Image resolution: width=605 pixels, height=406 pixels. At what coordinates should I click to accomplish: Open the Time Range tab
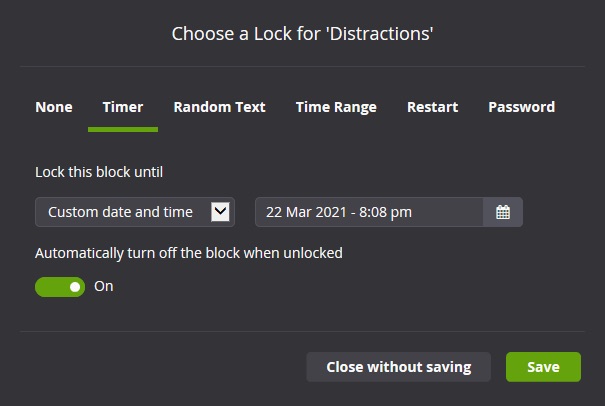click(x=336, y=107)
